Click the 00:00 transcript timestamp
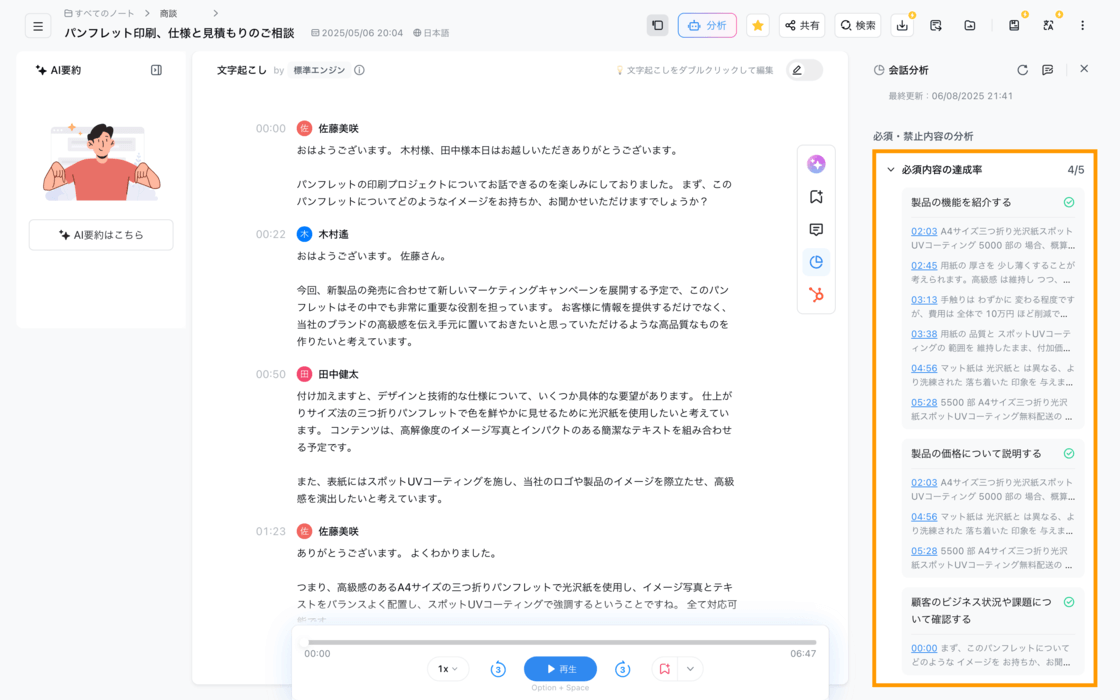 tap(271, 129)
